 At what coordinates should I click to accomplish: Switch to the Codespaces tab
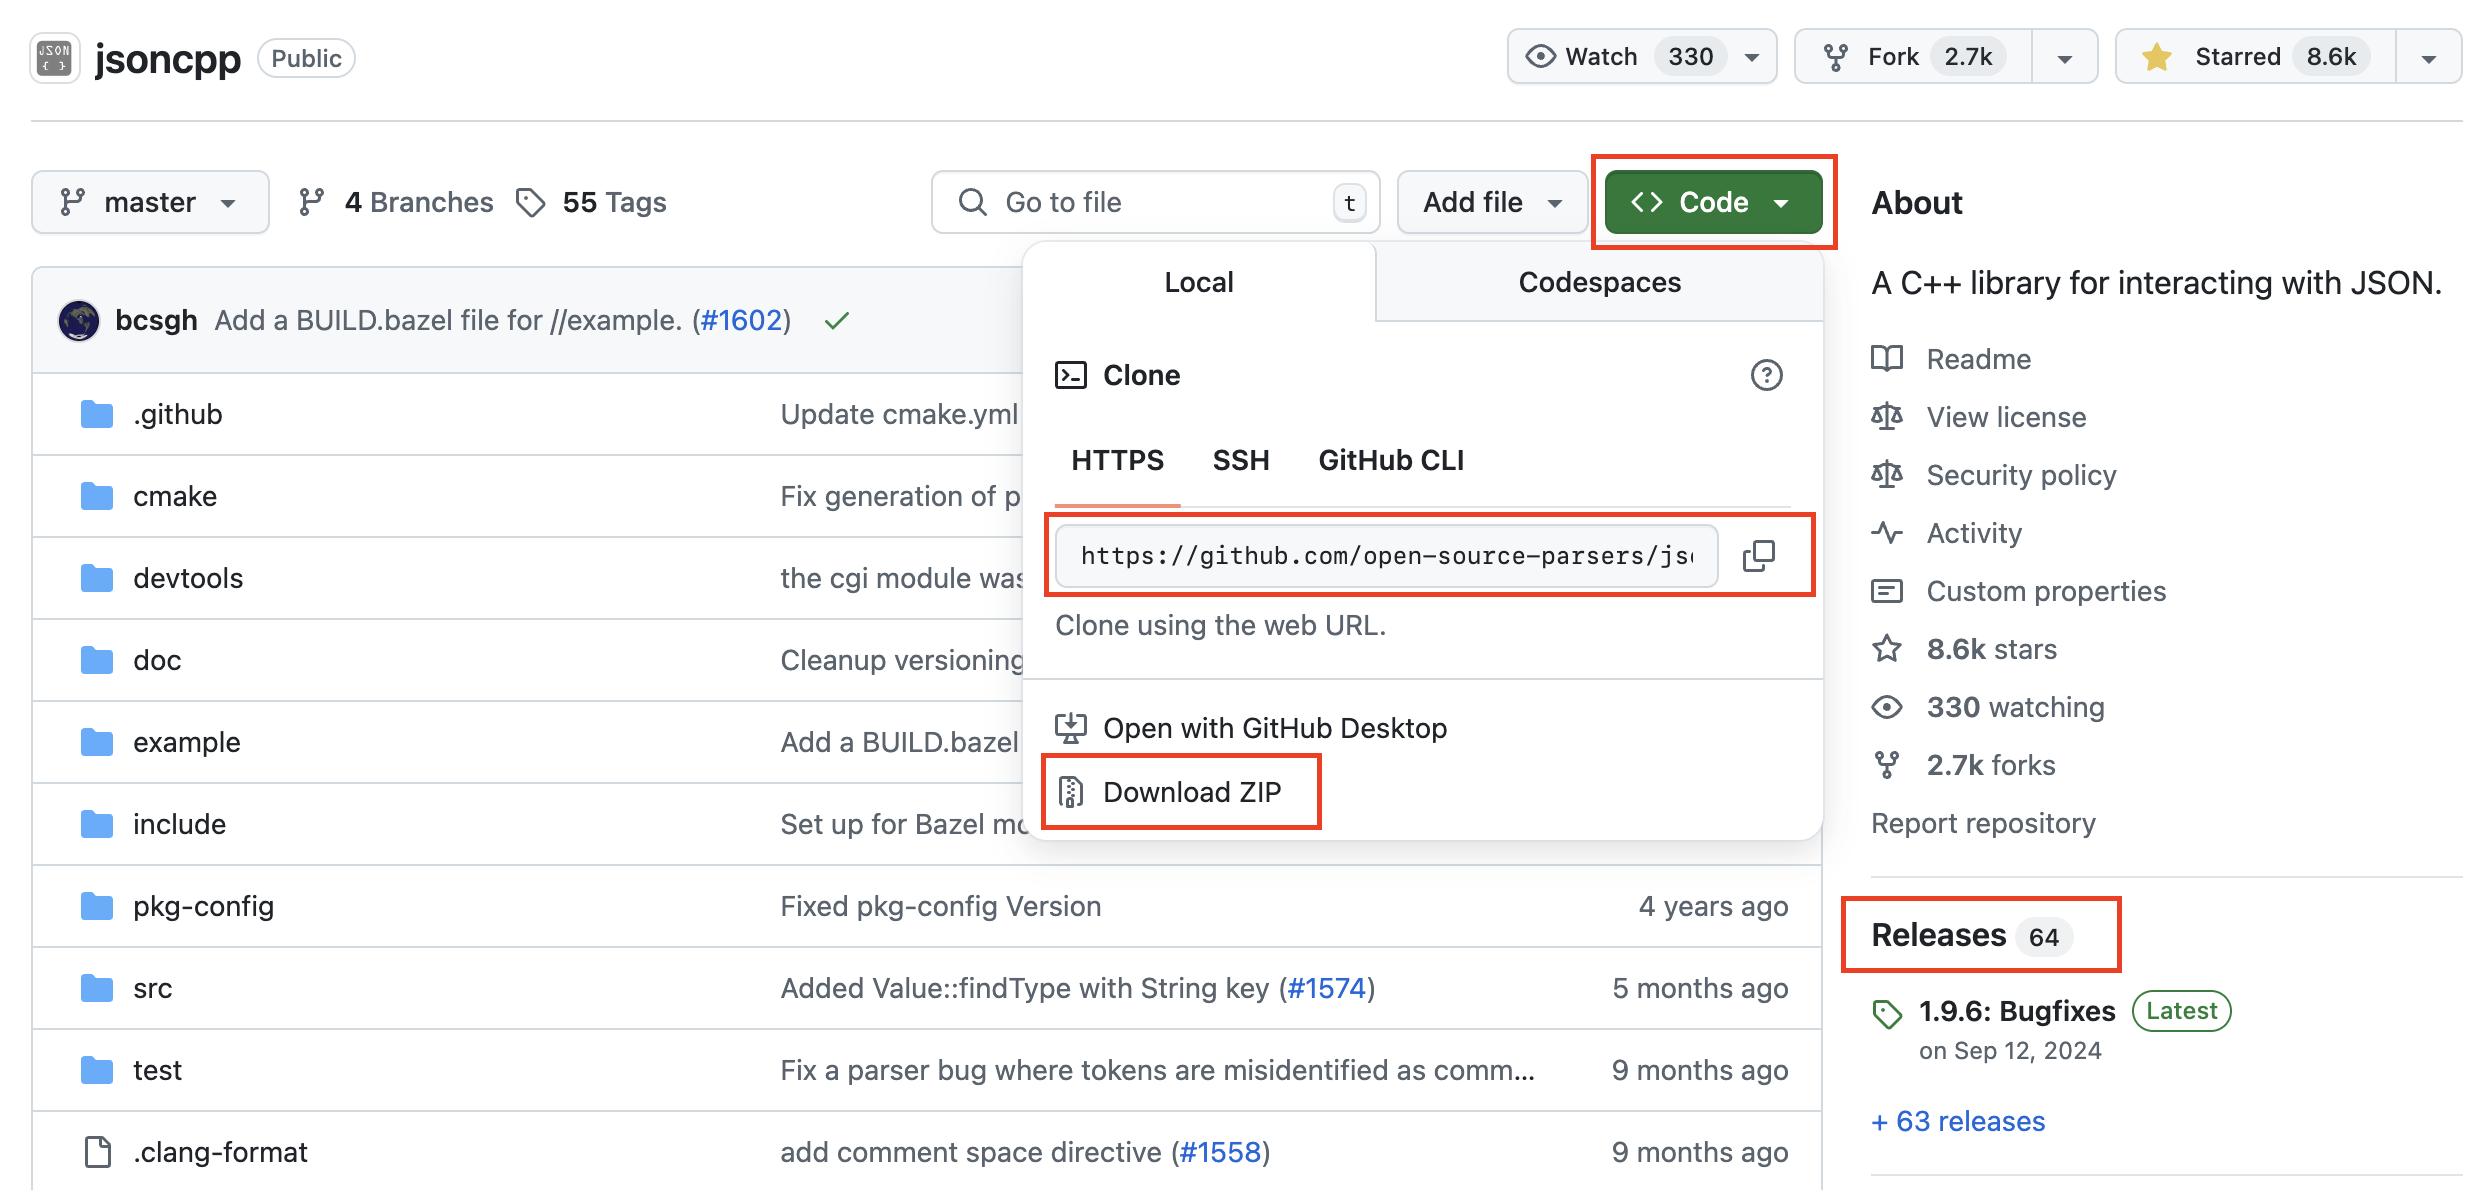click(1599, 282)
